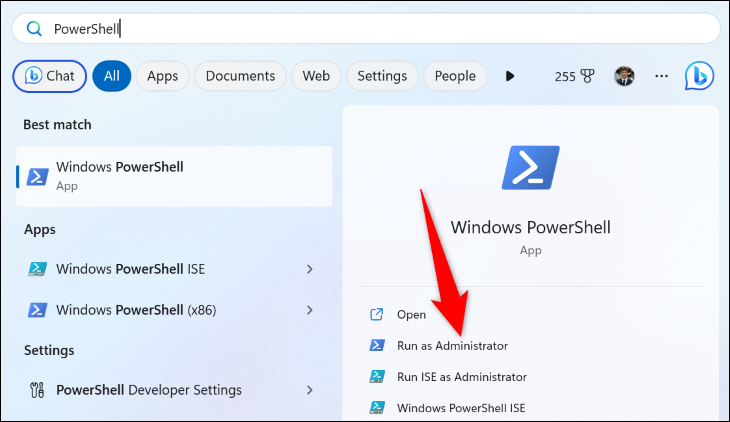The width and height of the screenshot is (730, 422).
Task: Open the Bing icon at top right
Action: (x=699, y=75)
